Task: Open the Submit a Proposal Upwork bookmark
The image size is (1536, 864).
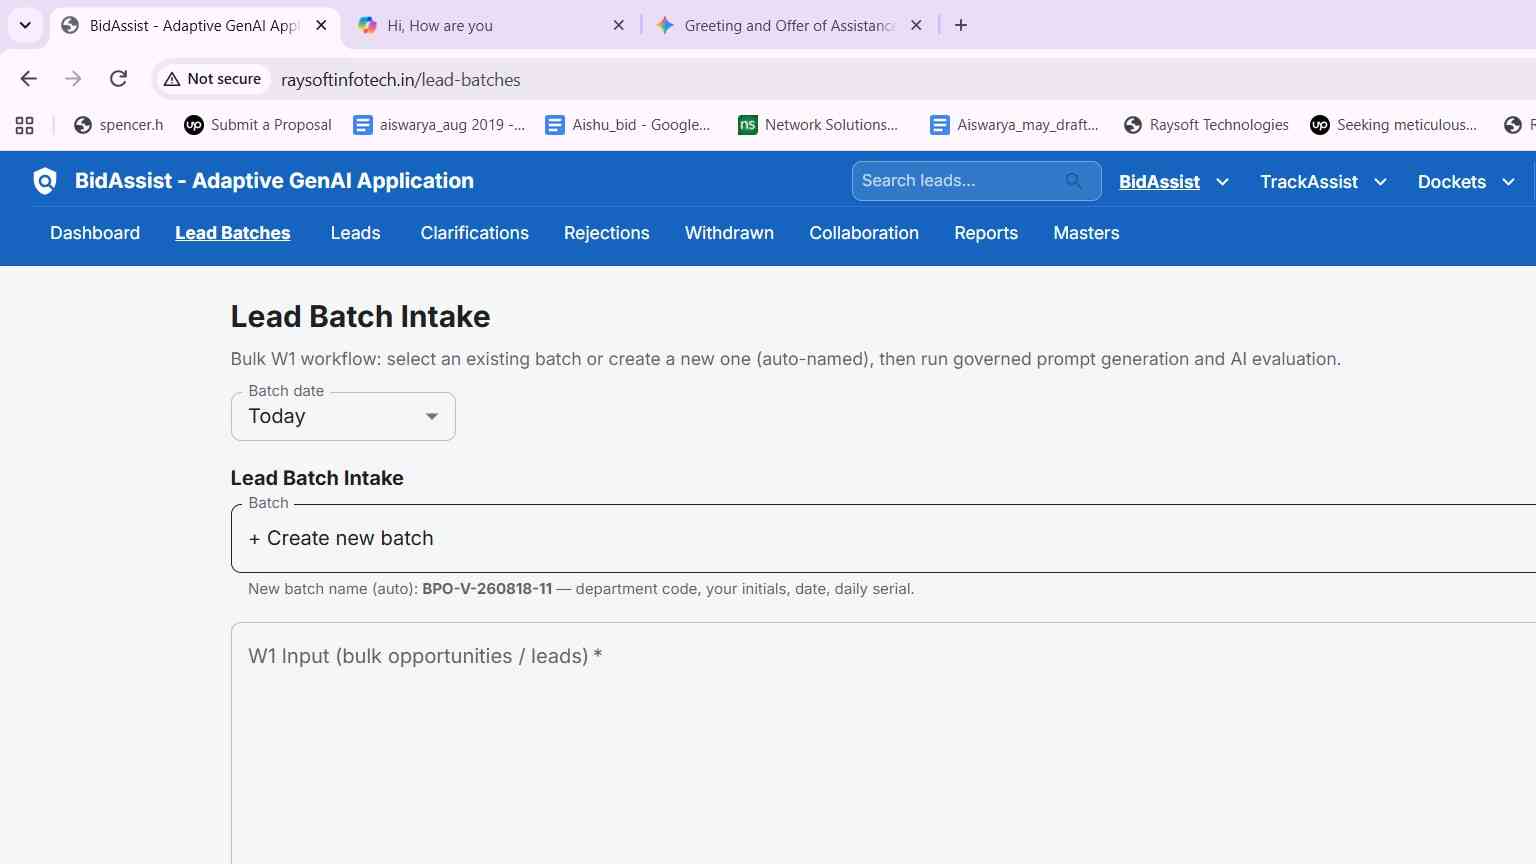Action: click(x=258, y=125)
